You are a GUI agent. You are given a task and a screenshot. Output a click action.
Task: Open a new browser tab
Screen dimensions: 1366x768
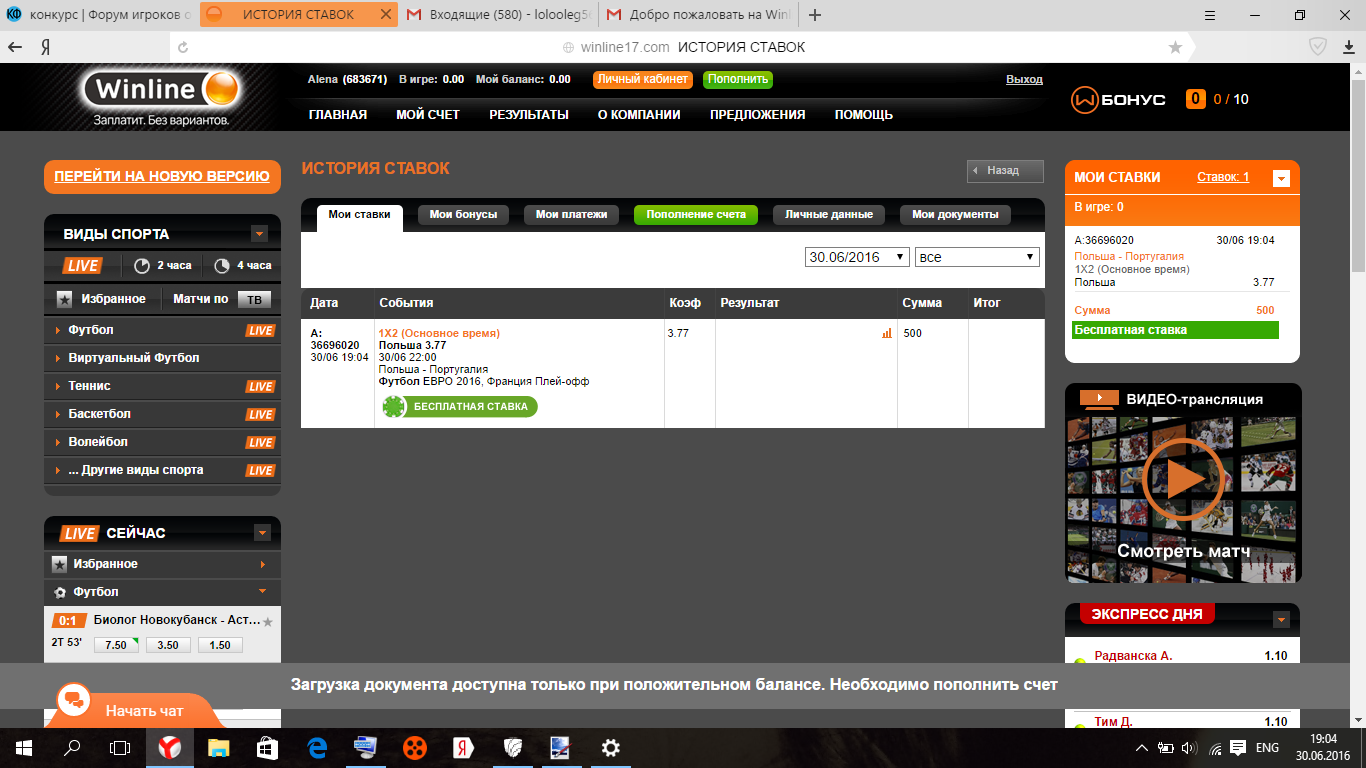(815, 15)
